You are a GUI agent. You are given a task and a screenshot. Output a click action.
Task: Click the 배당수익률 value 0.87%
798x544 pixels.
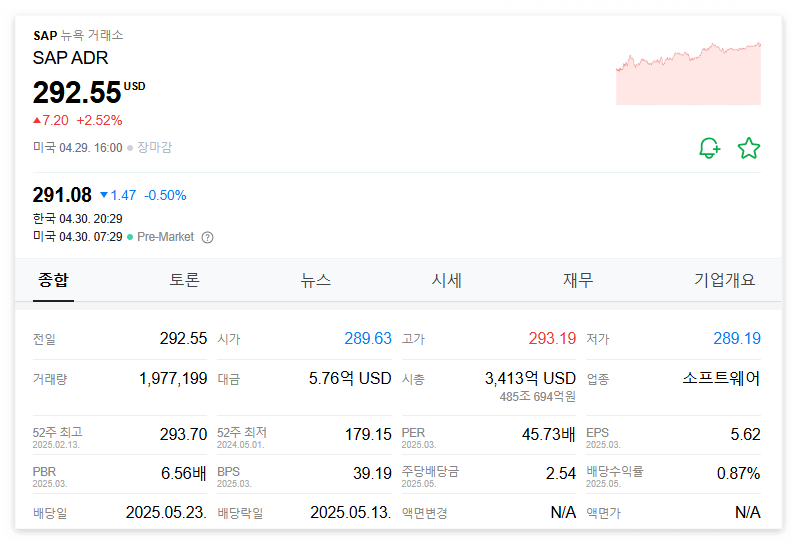point(738,474)
